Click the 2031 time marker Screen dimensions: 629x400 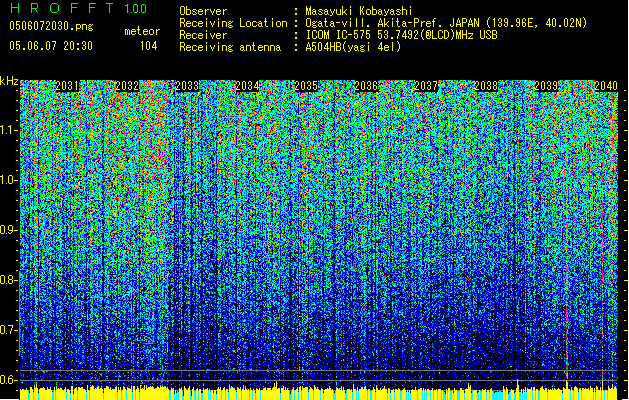coord(67,86)
